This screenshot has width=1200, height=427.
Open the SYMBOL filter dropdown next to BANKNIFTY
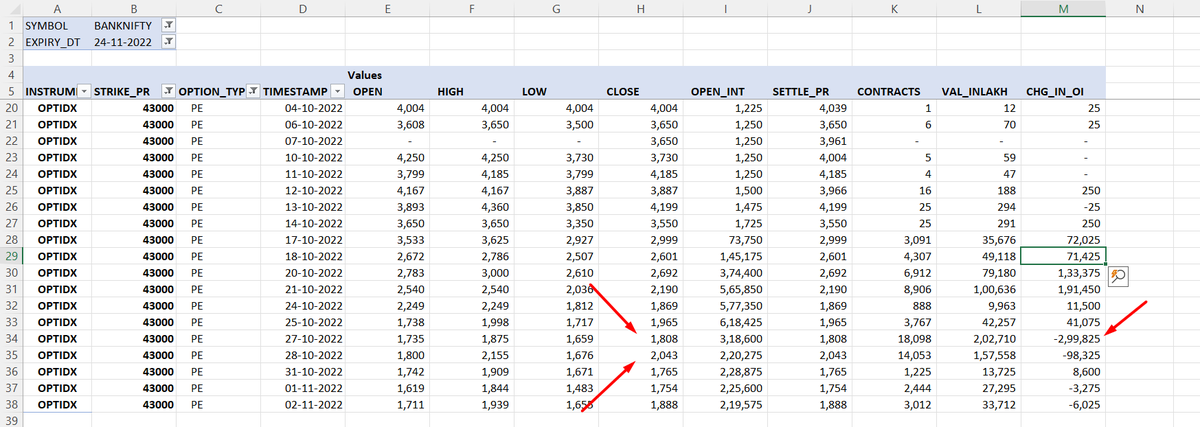tap(168, 24)
